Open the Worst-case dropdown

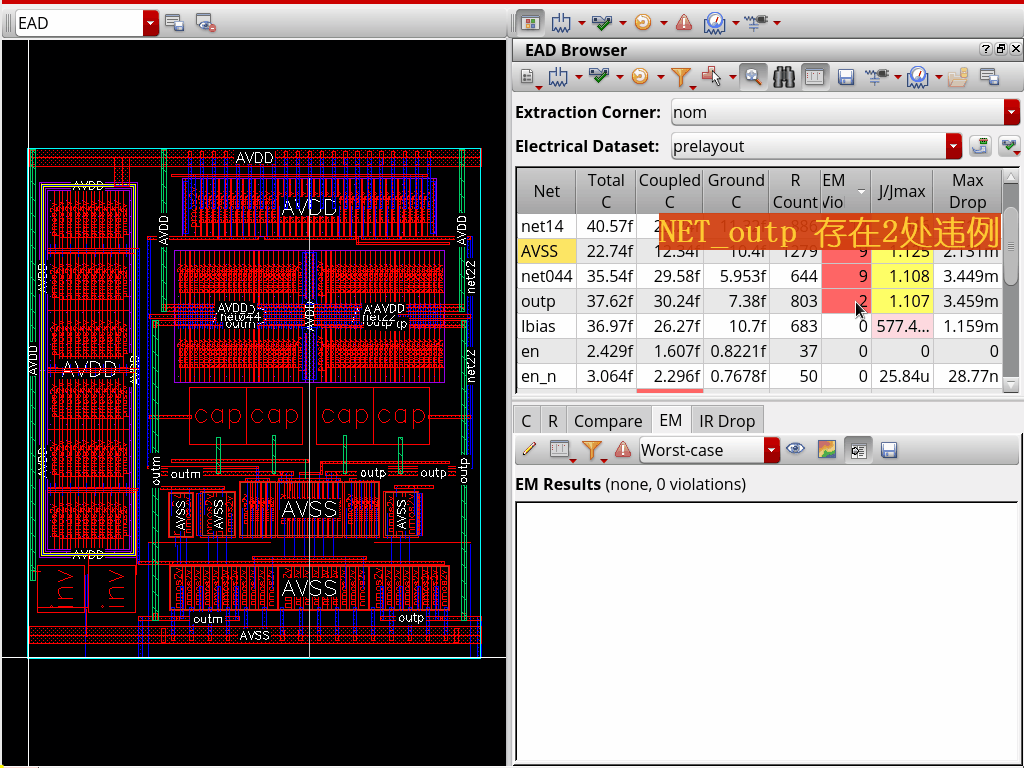(770, 450)
